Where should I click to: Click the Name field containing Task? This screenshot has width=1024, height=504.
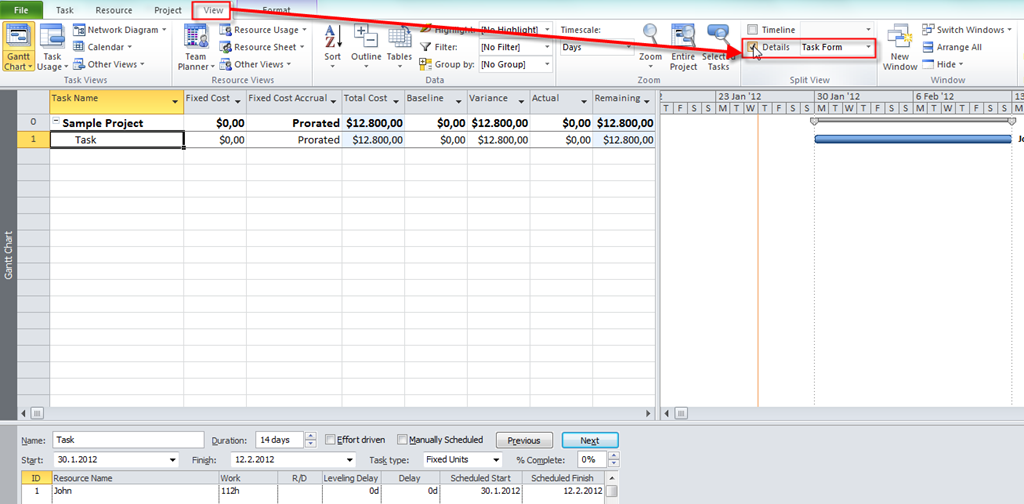(x=127, y=440)
